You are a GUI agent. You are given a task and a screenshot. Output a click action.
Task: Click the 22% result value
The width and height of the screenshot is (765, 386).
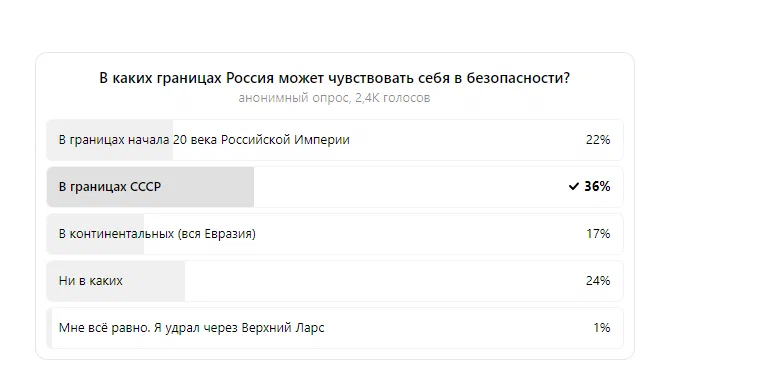point(598,140)
